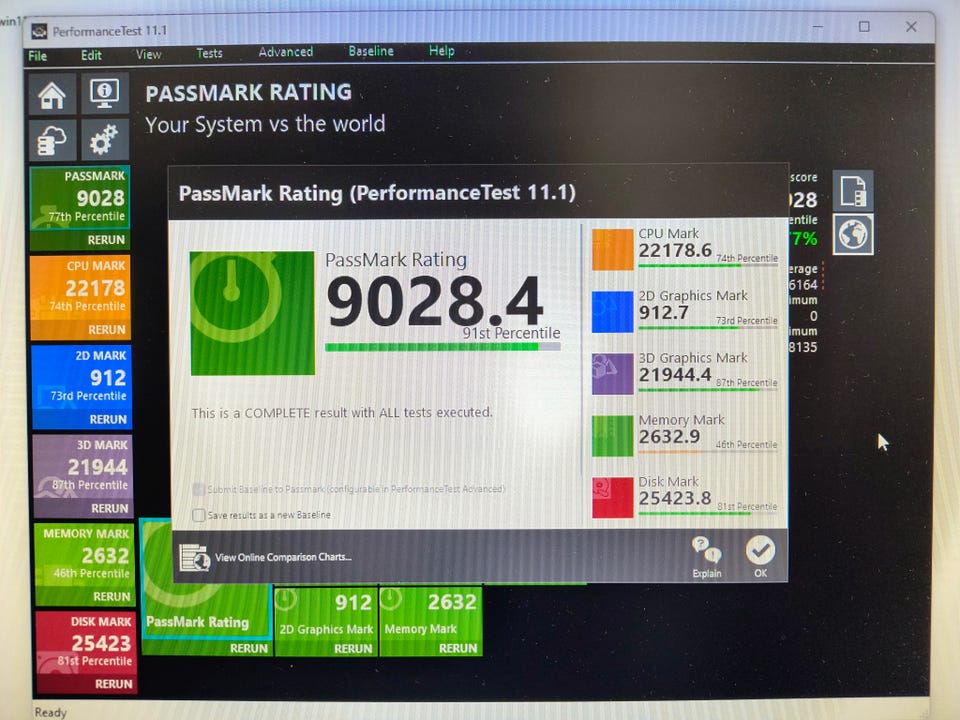Open the Help menu
960x720 pixels.
point(441,51)
